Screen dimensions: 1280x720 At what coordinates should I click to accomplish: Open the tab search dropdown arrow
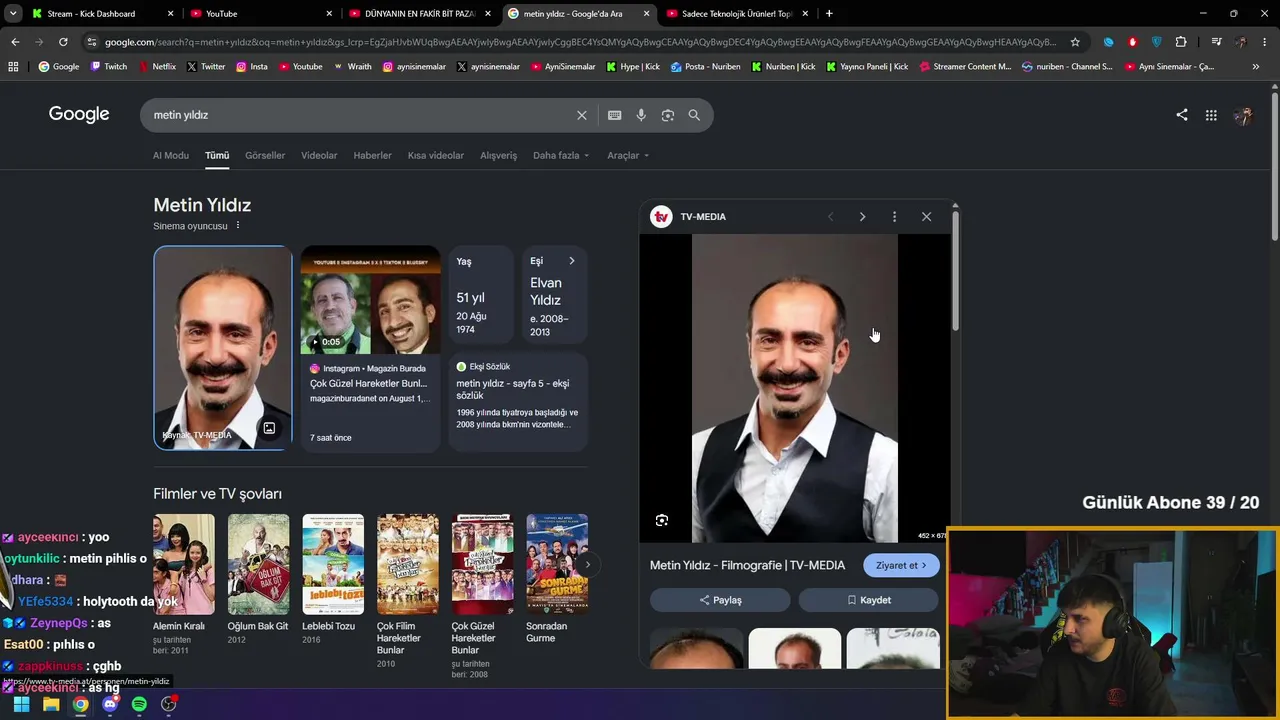[x=13, y=14]
